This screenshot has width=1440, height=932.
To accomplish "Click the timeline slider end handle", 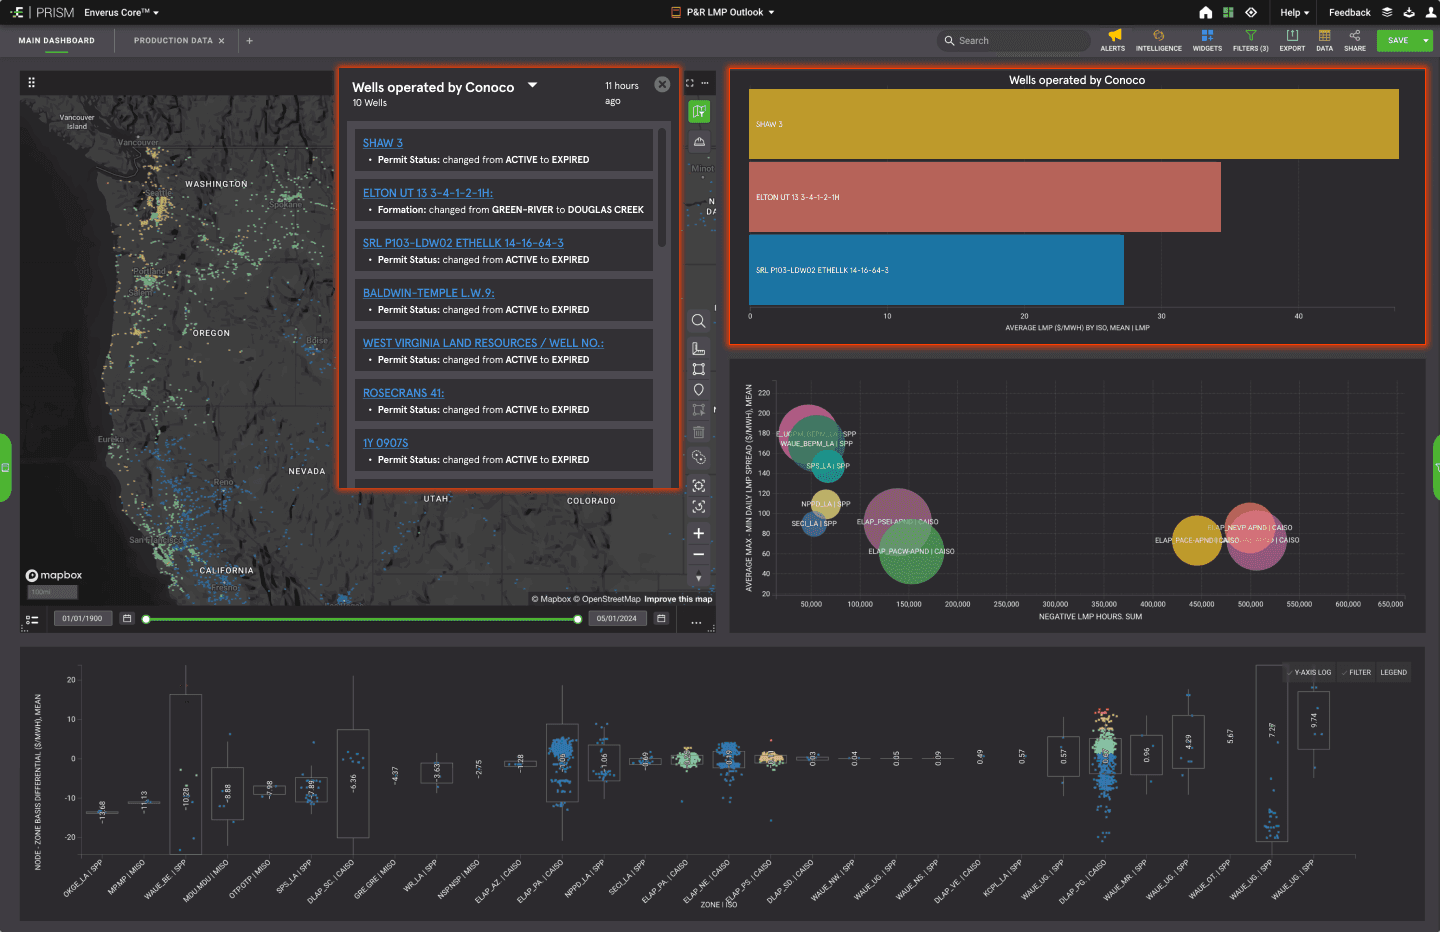I will [x=578, y=619].
